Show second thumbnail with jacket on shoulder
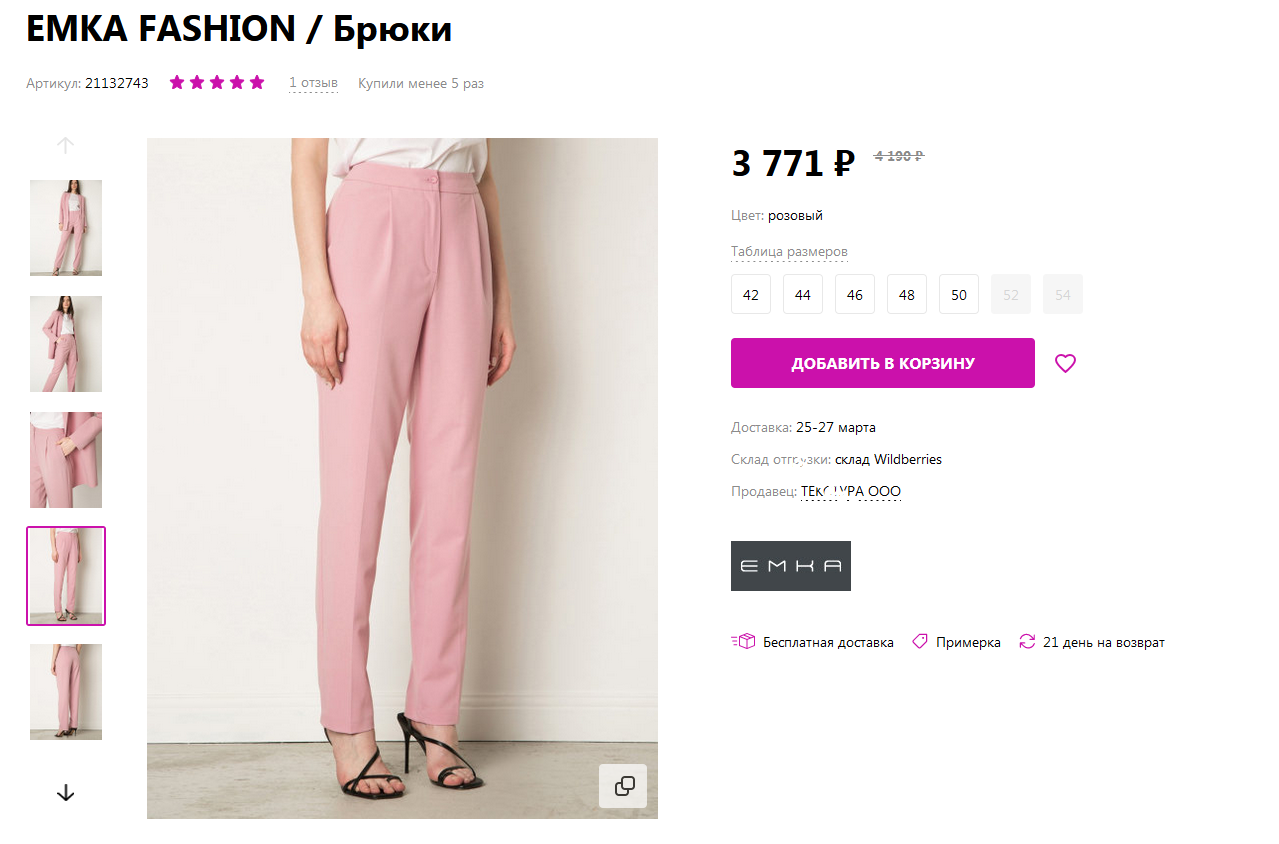The width and height of the screenshot is (1279, 844). pos(66,344)
